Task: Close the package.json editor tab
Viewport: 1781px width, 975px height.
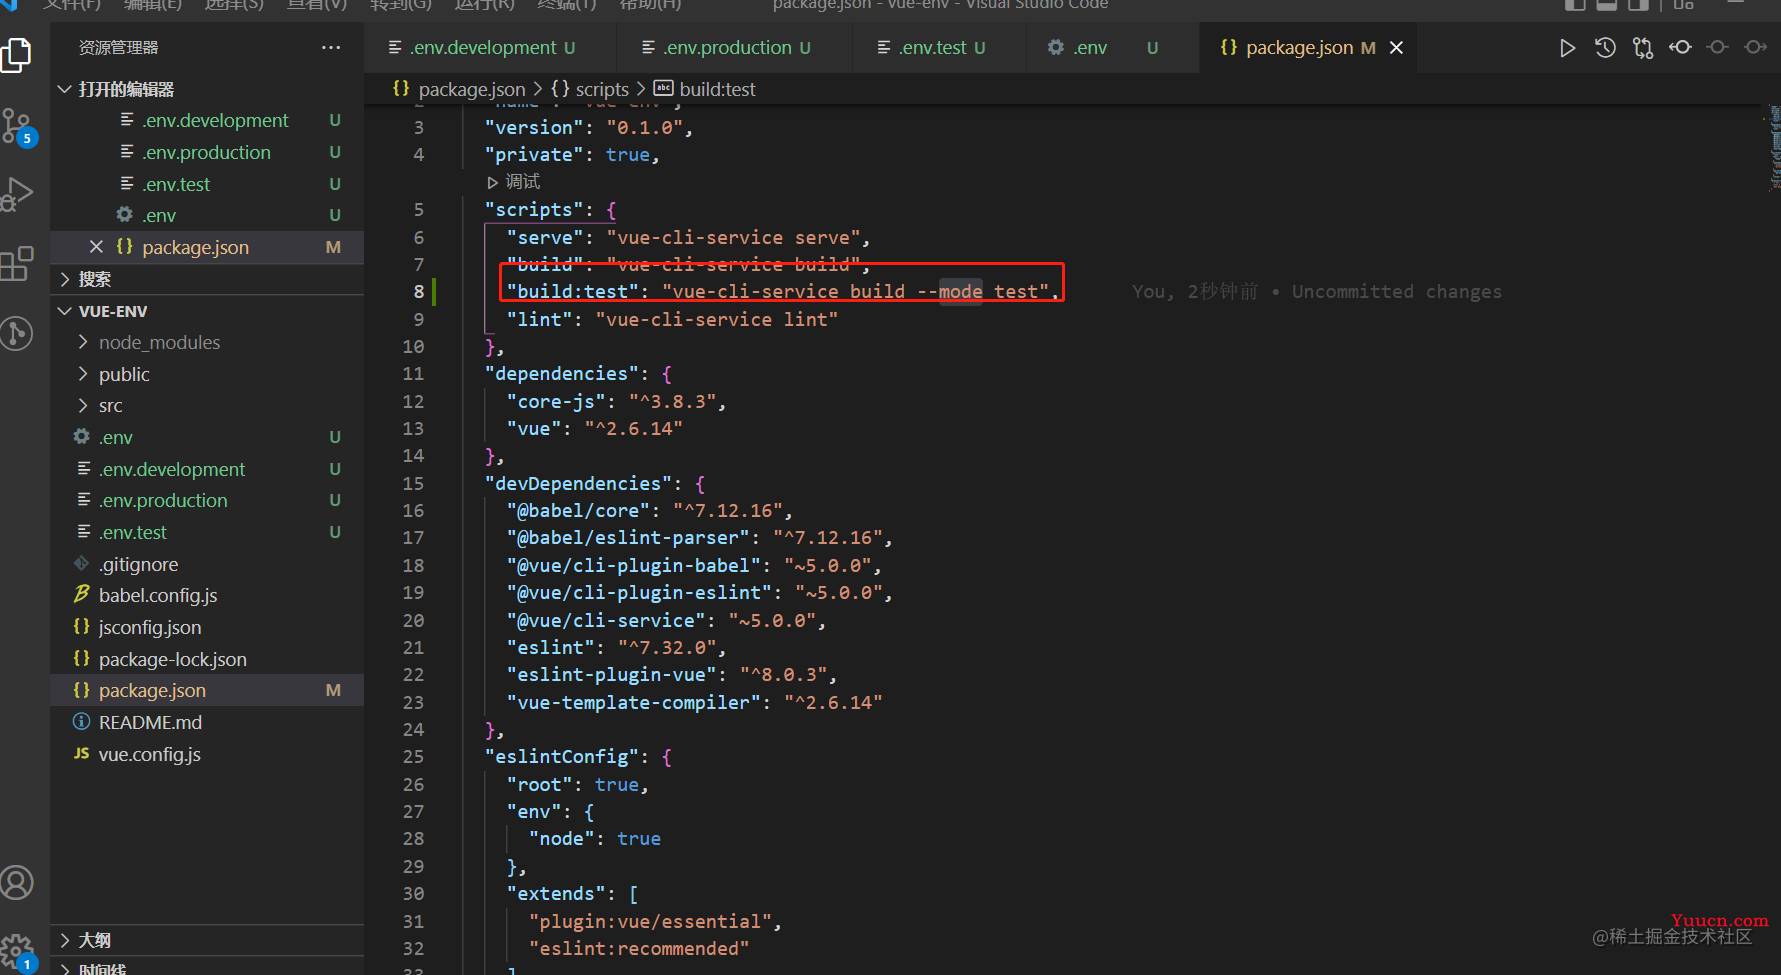Action: [1397, 48]
